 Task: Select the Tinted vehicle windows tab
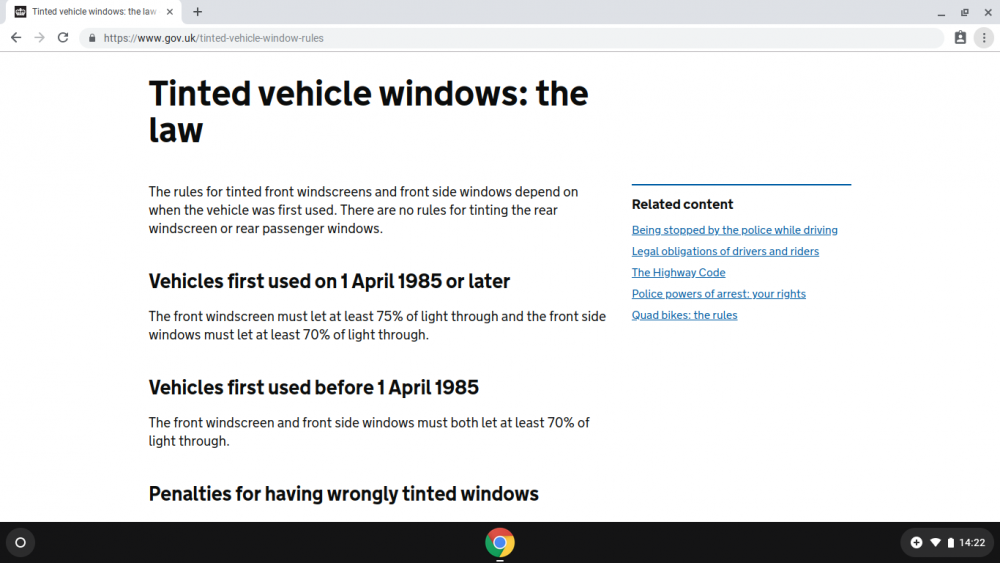[94, 11]
